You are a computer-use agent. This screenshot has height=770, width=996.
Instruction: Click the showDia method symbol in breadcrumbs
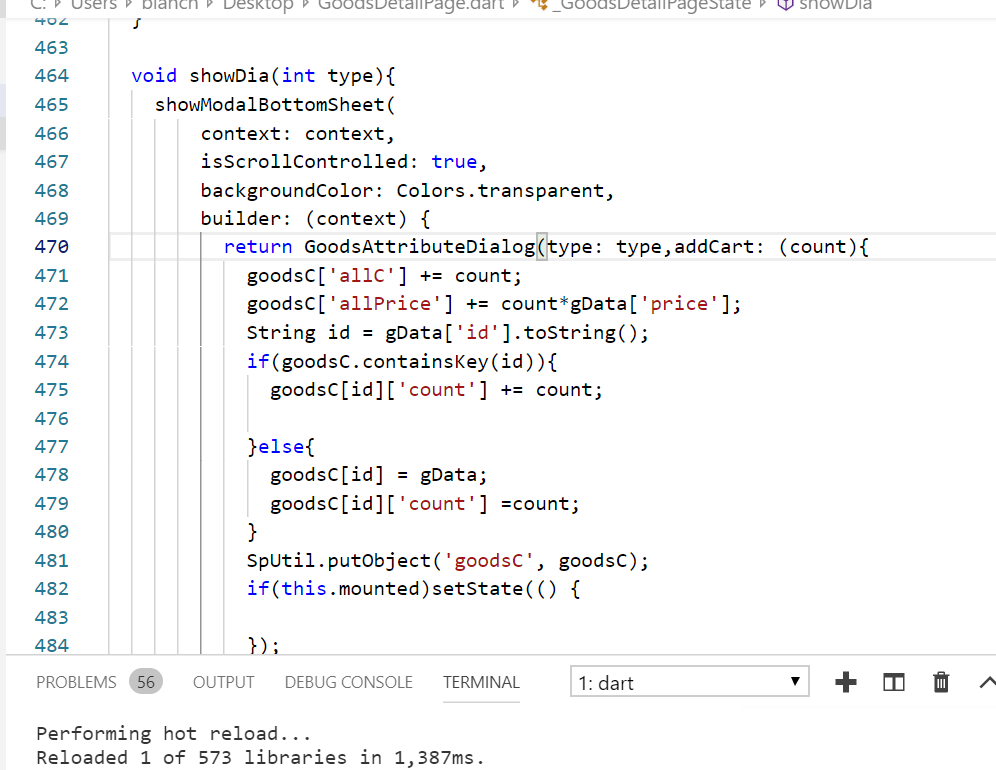pos(825,6)
